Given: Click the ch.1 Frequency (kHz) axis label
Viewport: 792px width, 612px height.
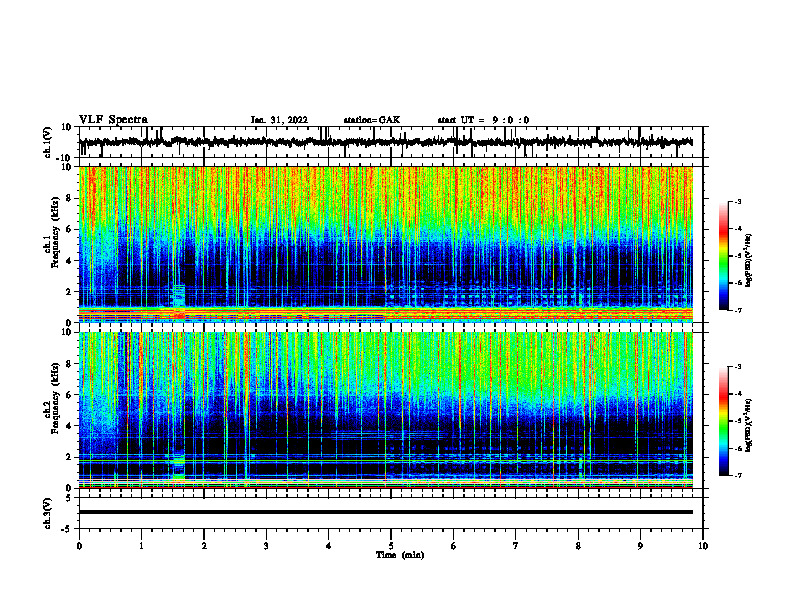Looking at the screenshot, I should [52, 244].
